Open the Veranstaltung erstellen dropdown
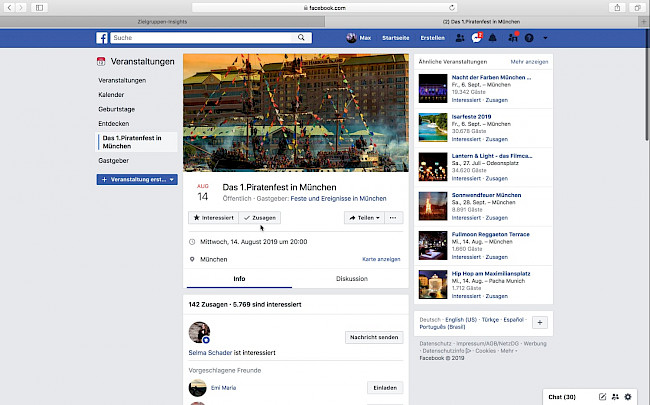Viewport: 650px width, 405px height. coord(138,179)
